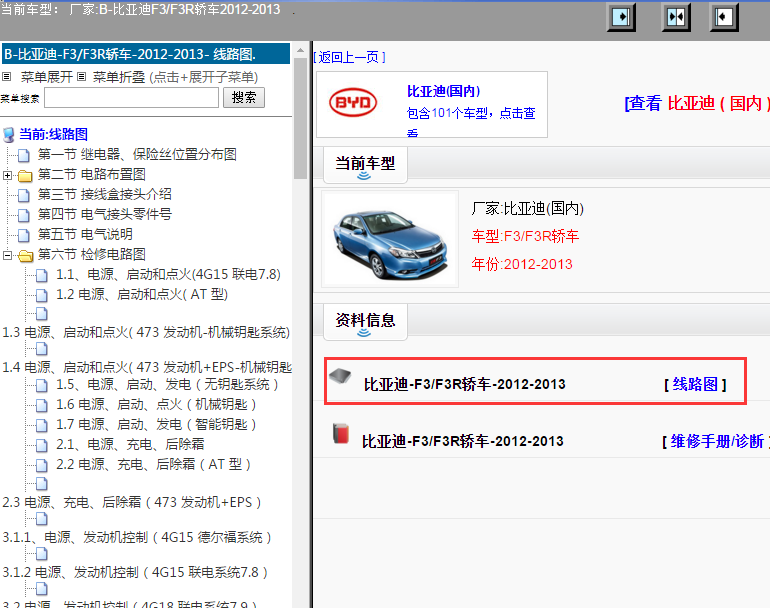Click the left-arrow panel layout button
This screenshot has height=608, width=770.
(724, 17)
